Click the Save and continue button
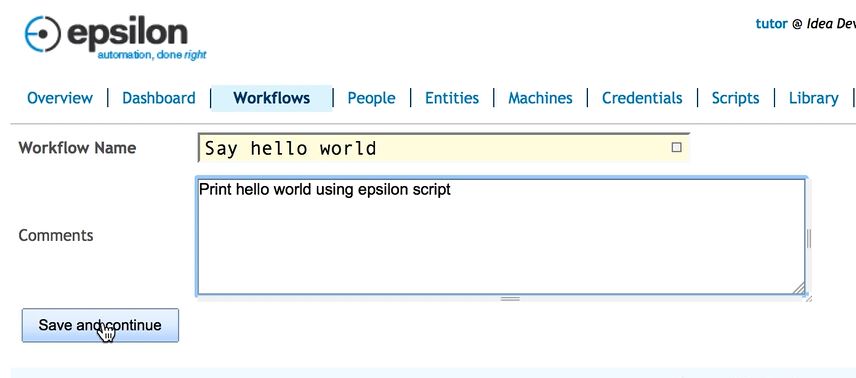The width and height of the screenshot is (856, 378). [x=100, y=326]
